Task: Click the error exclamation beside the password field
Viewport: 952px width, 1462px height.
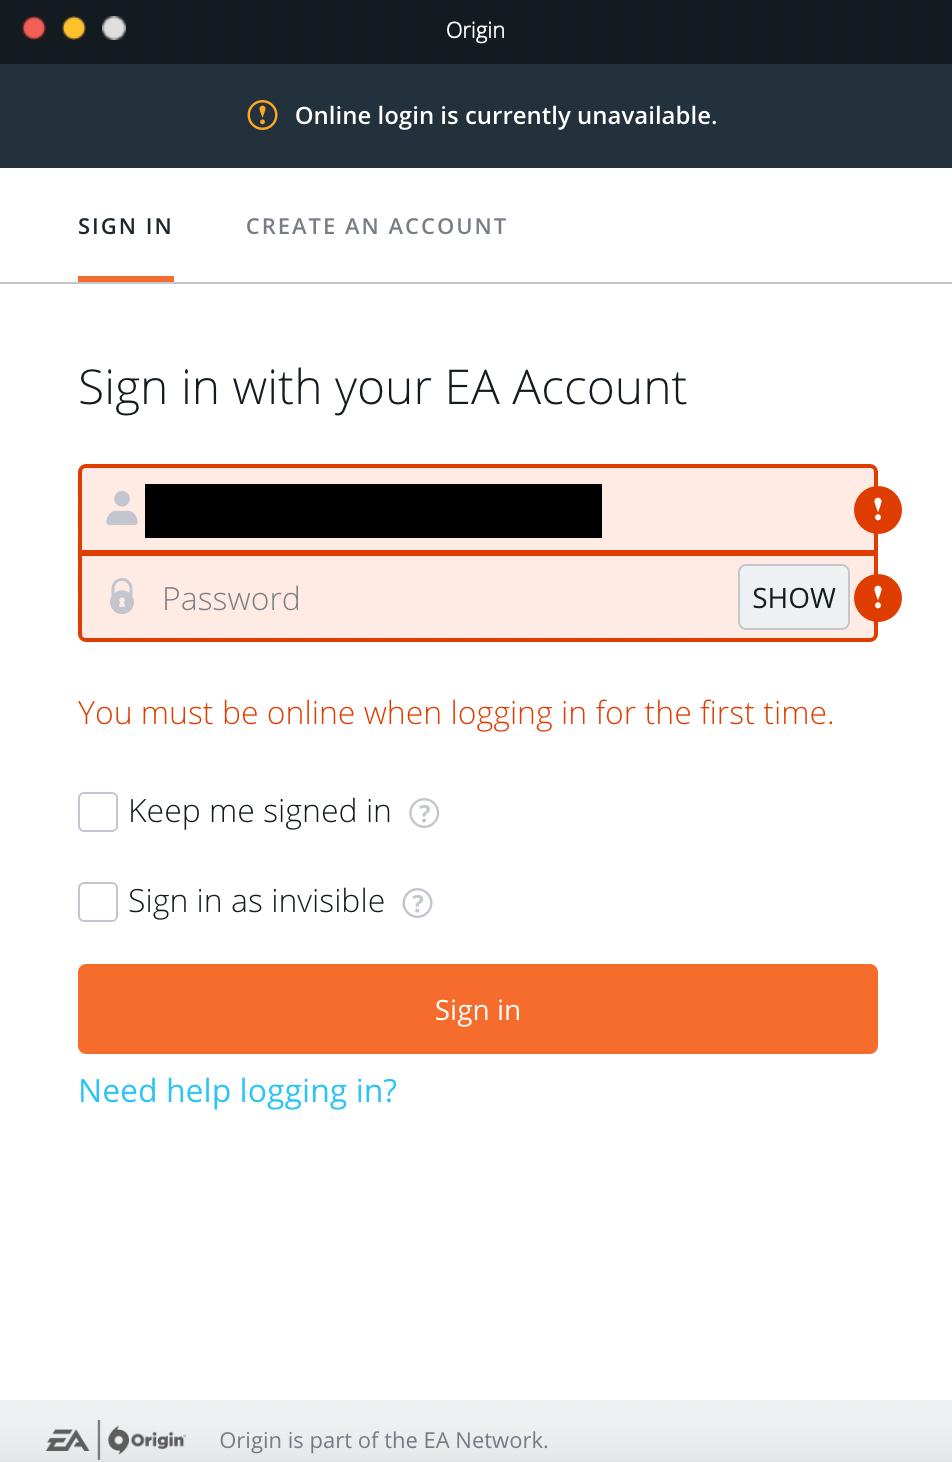Action: coord(877,597)
